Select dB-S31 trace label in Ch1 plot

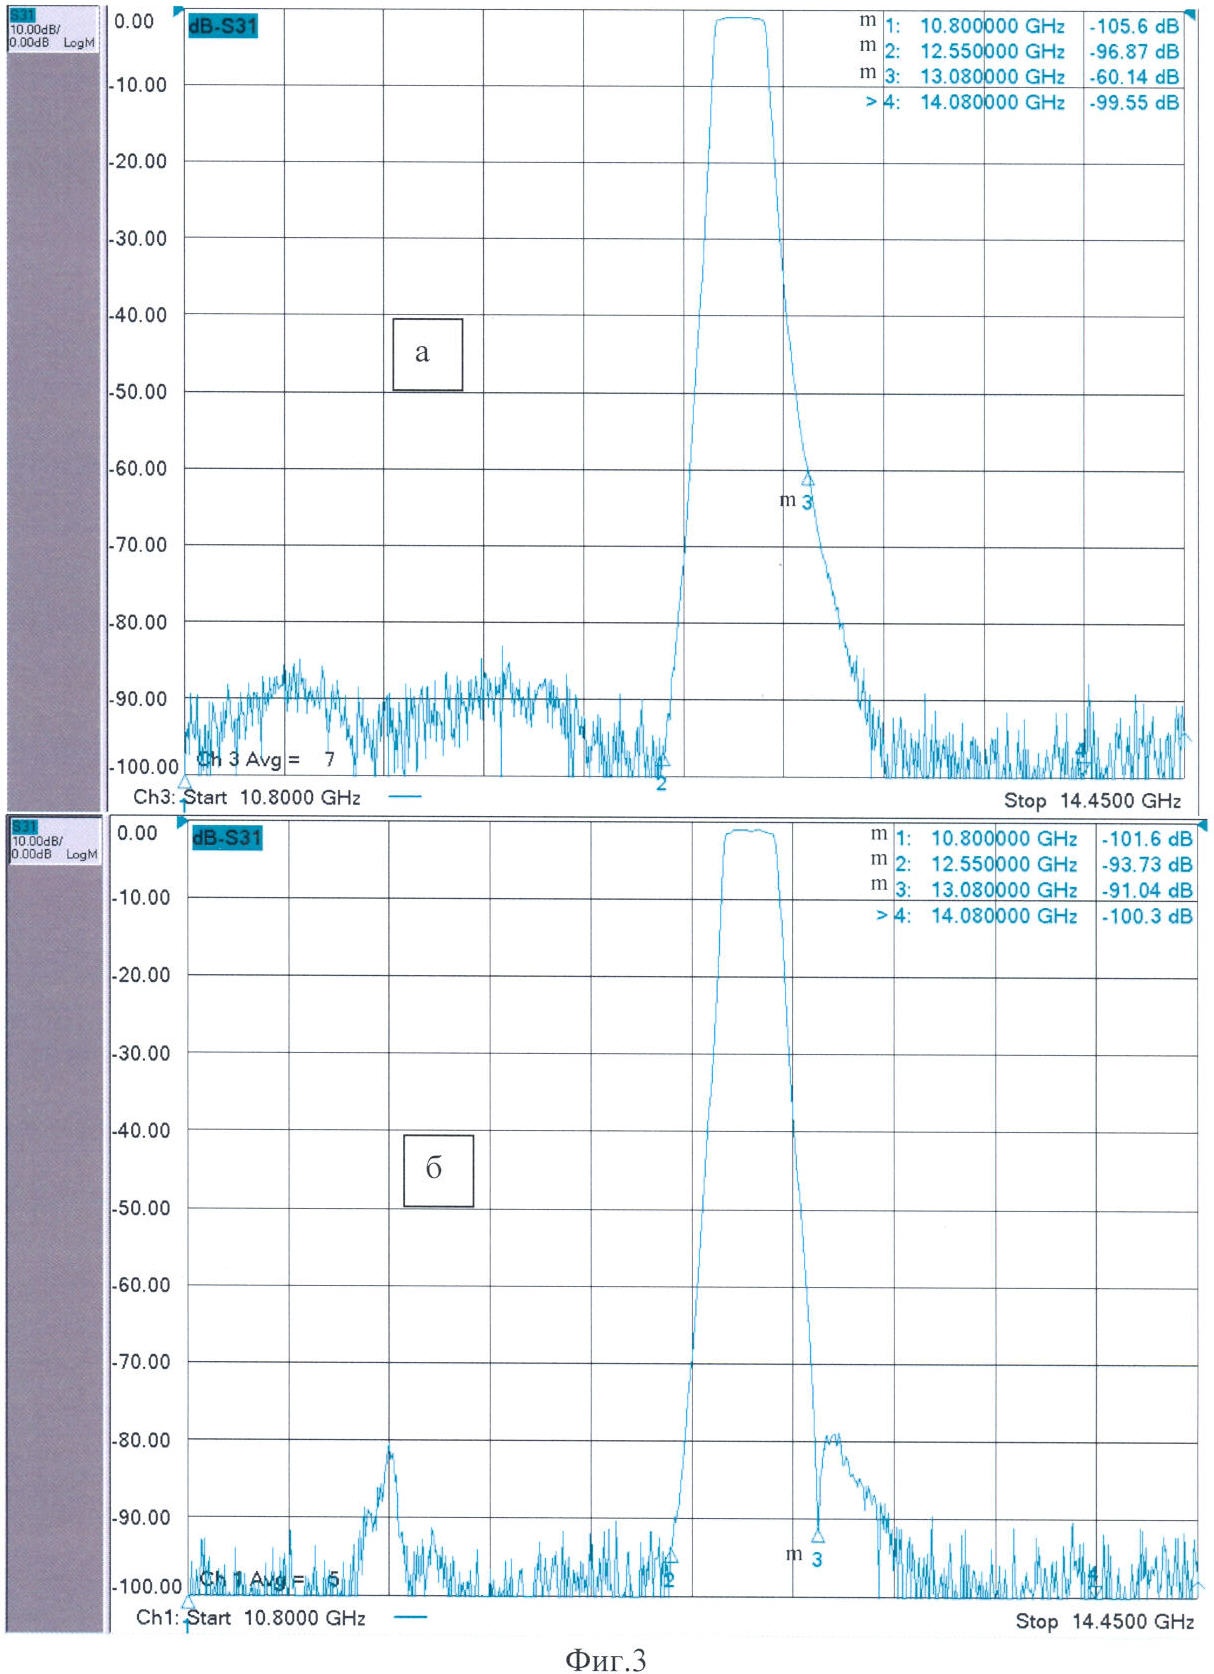pos(227,838)
